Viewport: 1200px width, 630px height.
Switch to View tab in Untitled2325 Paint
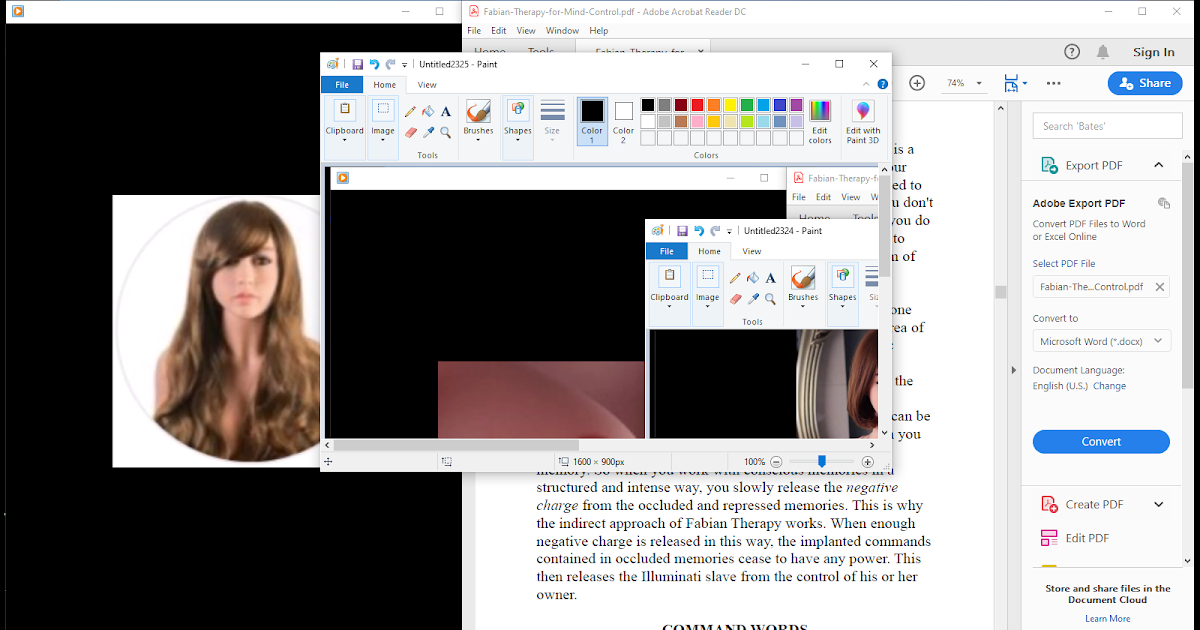[427, 85]
